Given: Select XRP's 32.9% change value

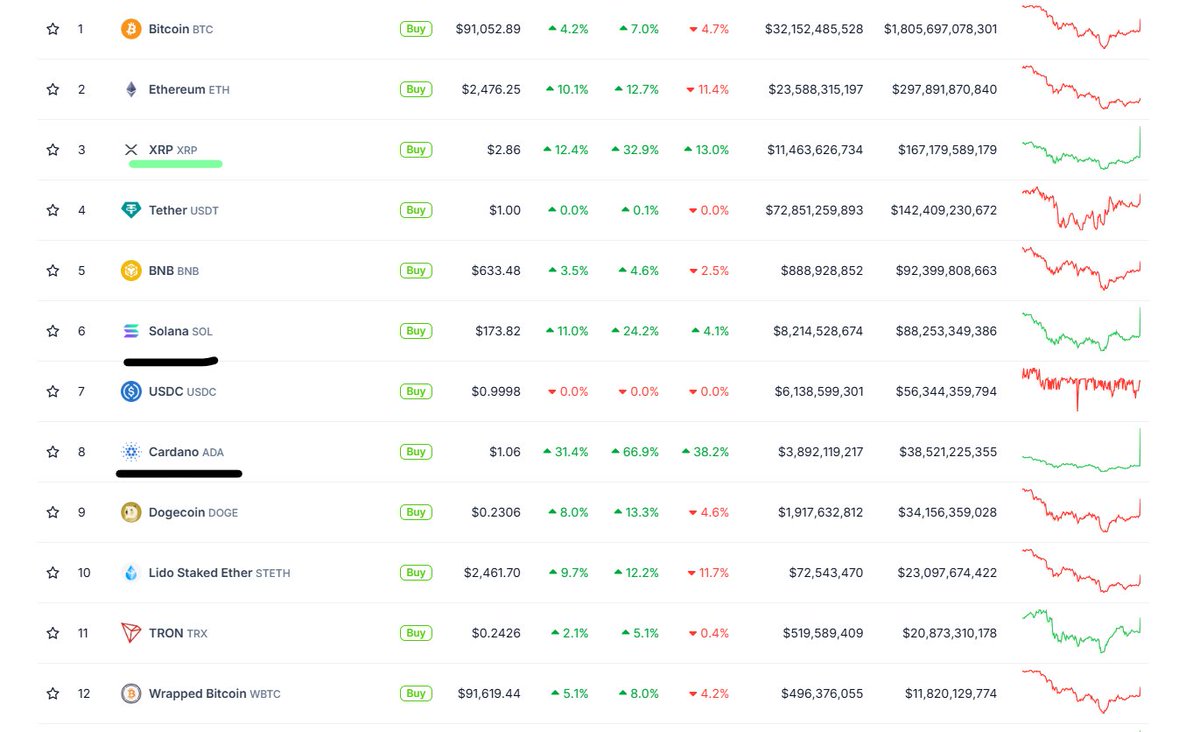Looking at the screenshot, I should tap(637, 150).
